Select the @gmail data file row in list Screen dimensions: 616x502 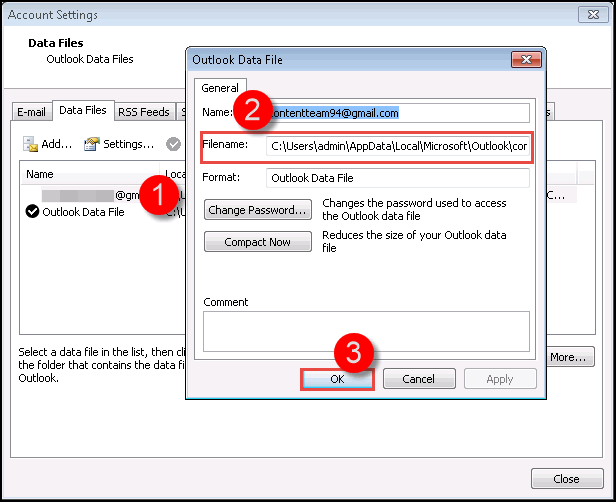[103, 195]
